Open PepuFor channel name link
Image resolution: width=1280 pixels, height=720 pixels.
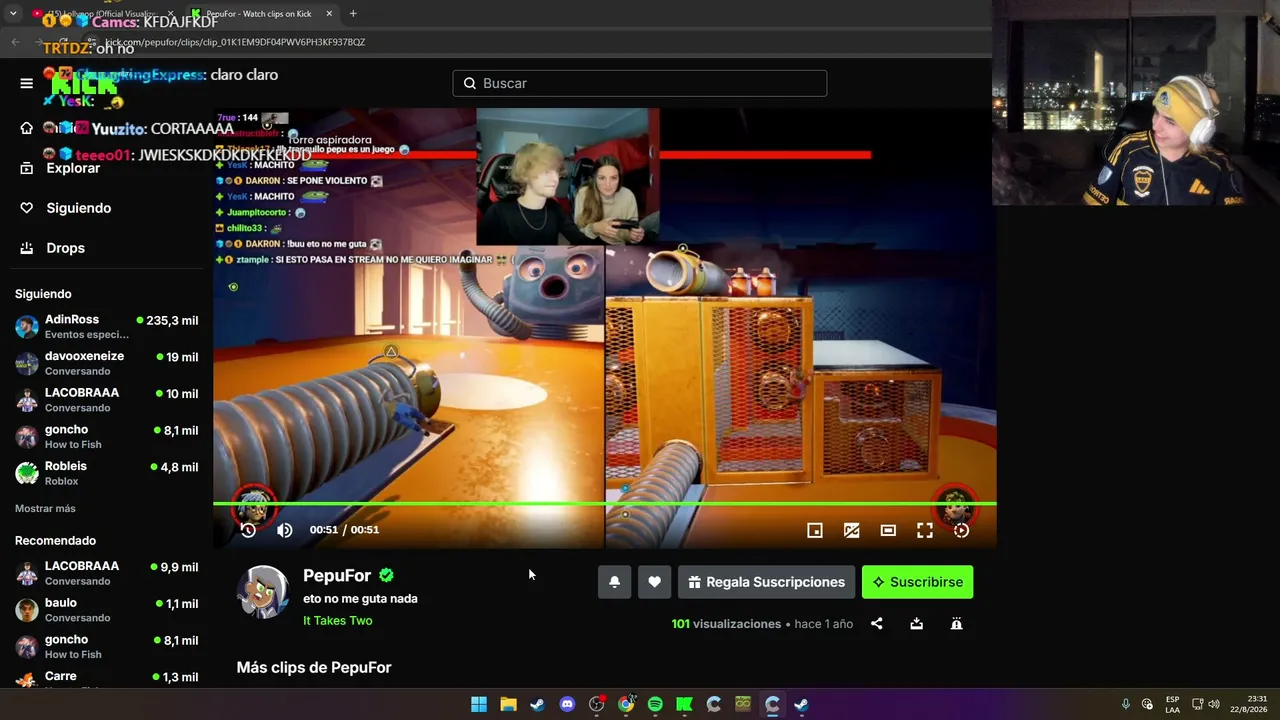click(x=337, y=575)
